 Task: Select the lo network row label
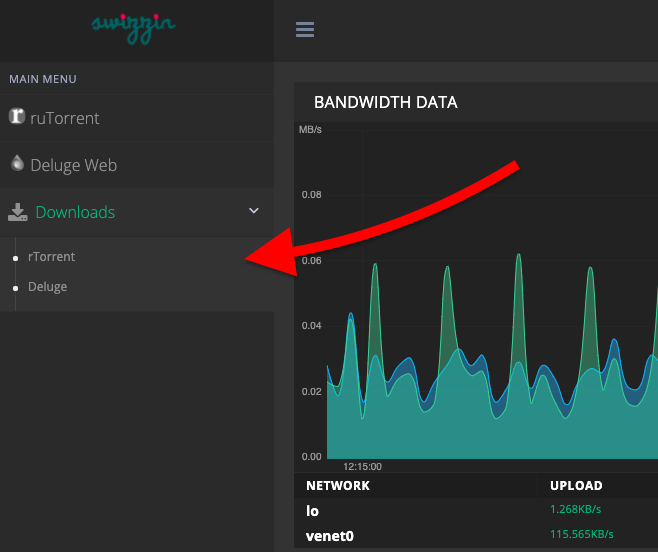312,511
